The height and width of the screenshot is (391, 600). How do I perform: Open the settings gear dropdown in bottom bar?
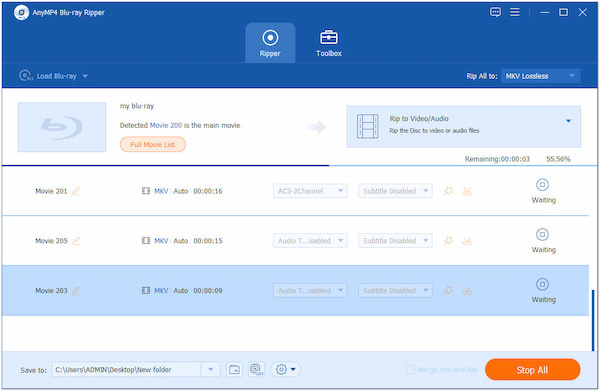tap(286, 370)
